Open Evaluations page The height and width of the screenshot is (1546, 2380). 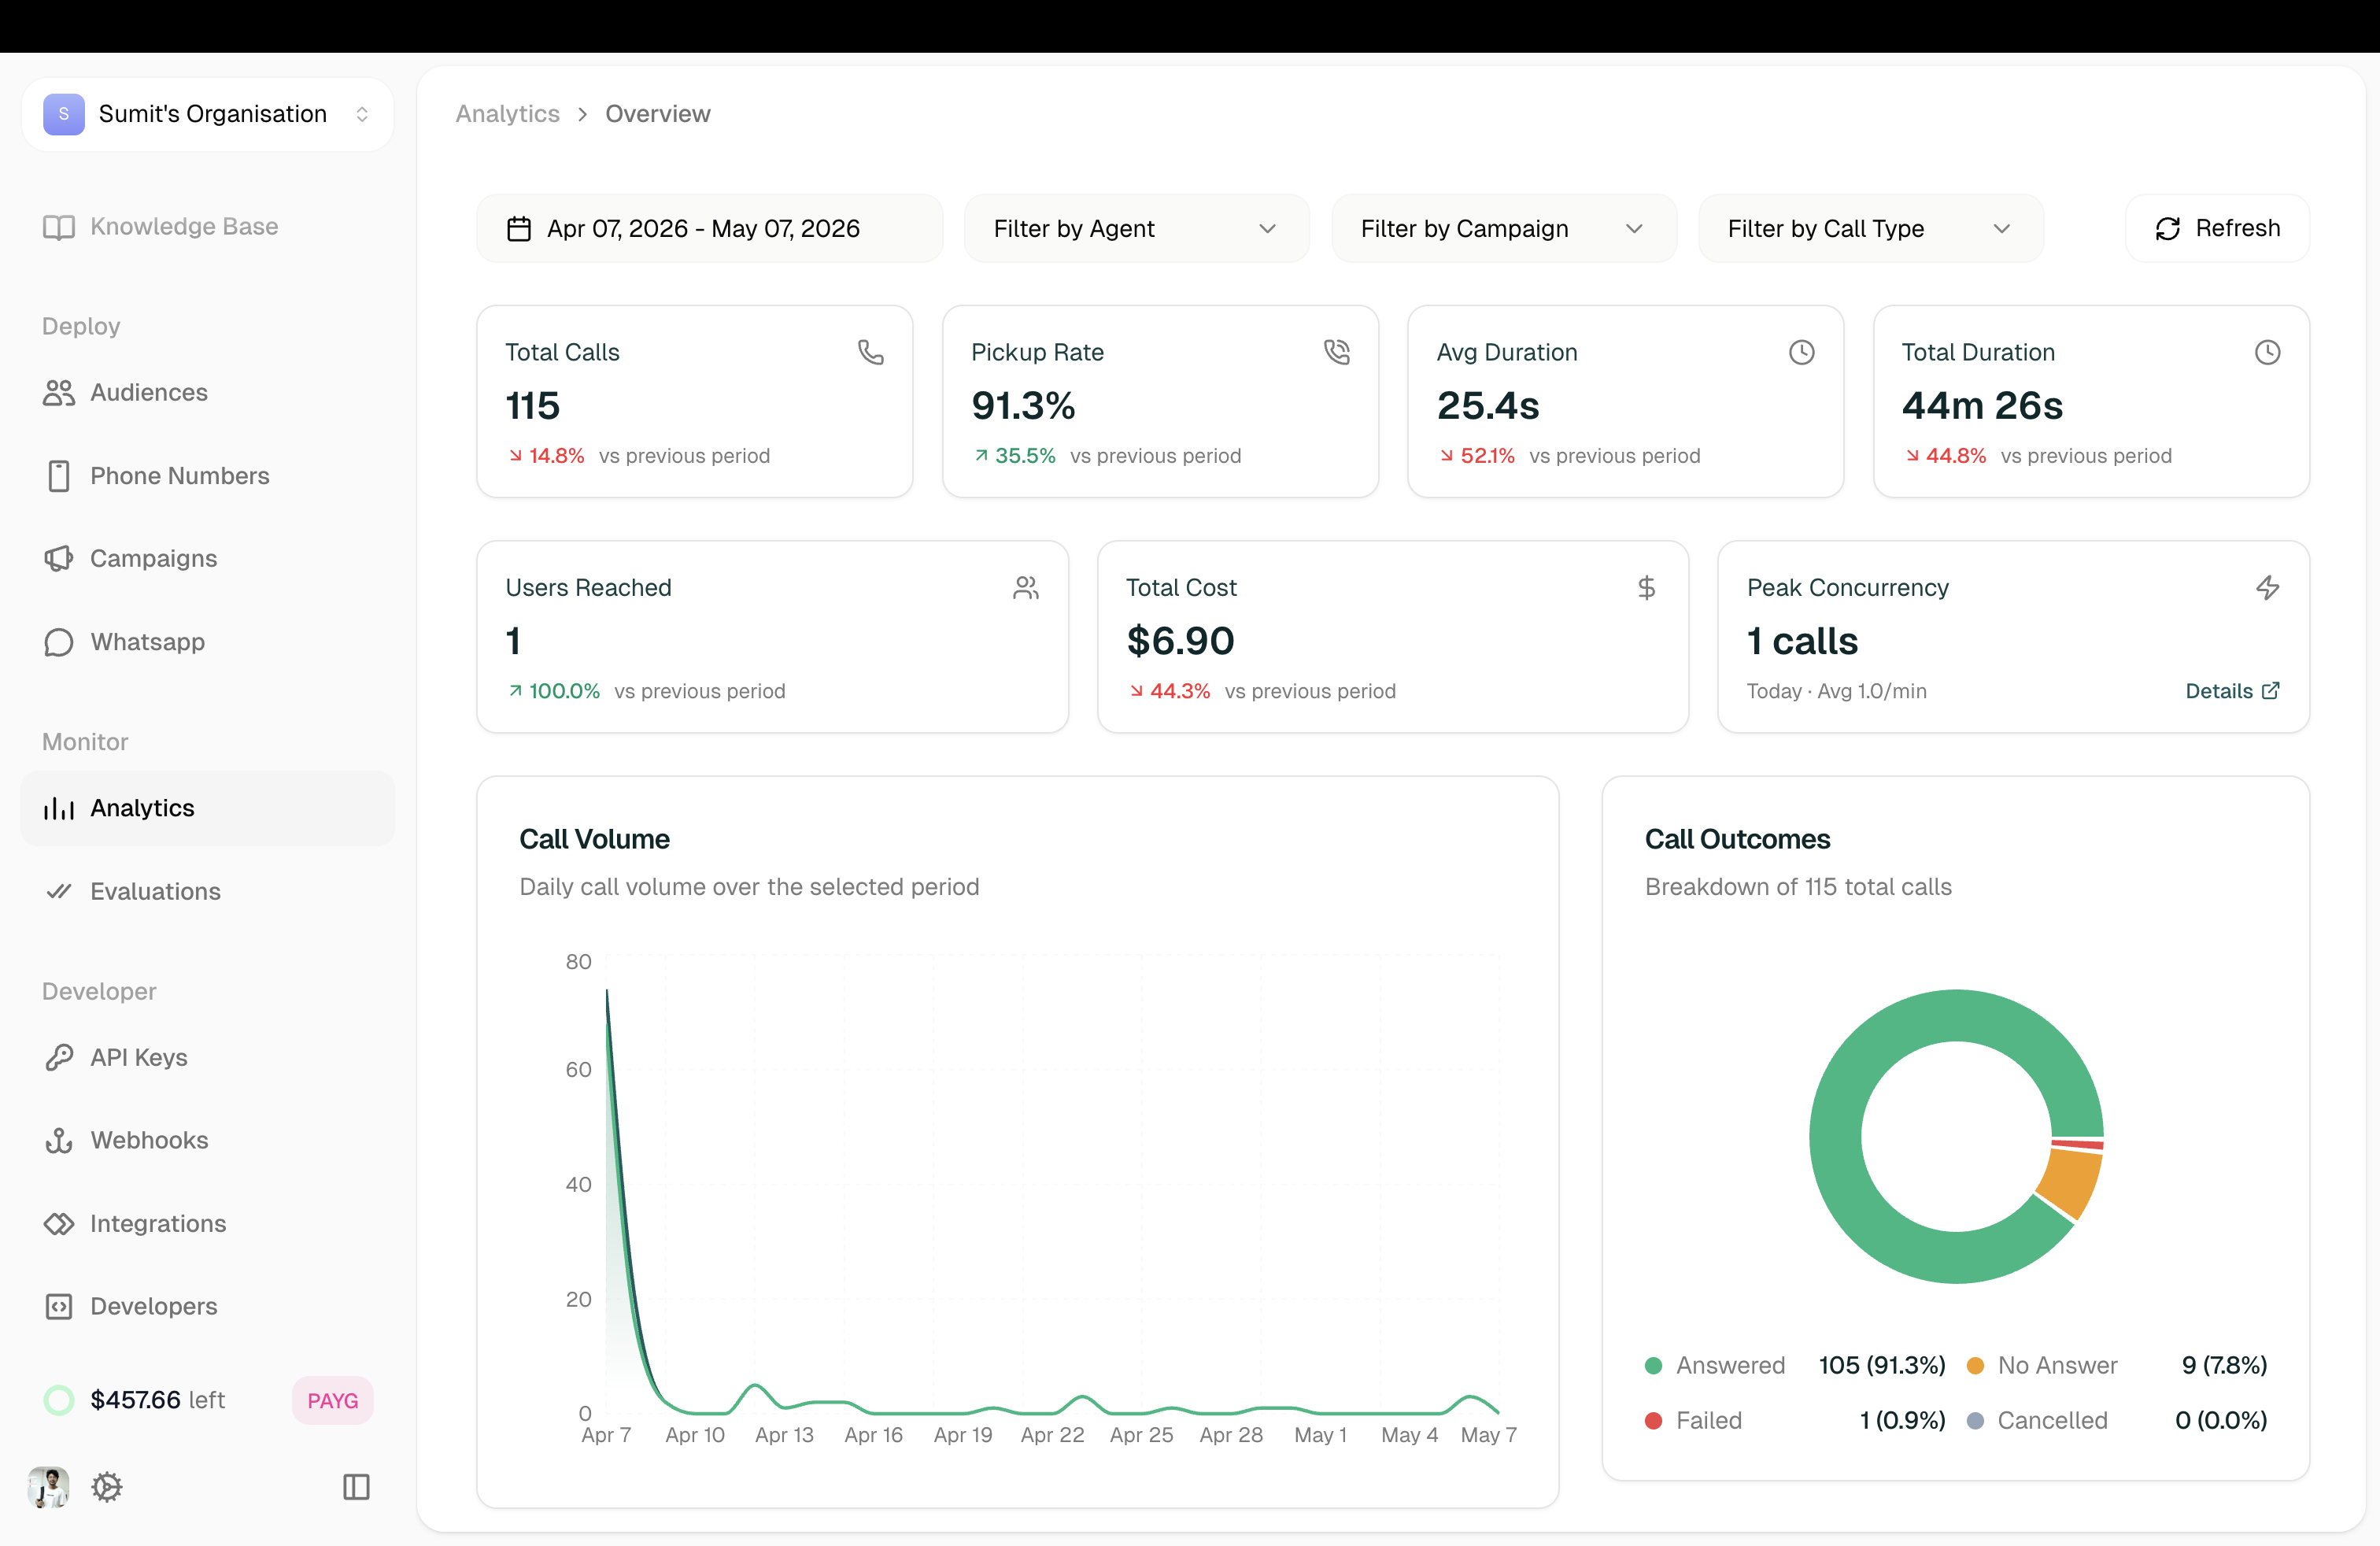click(x=207, y=891)
